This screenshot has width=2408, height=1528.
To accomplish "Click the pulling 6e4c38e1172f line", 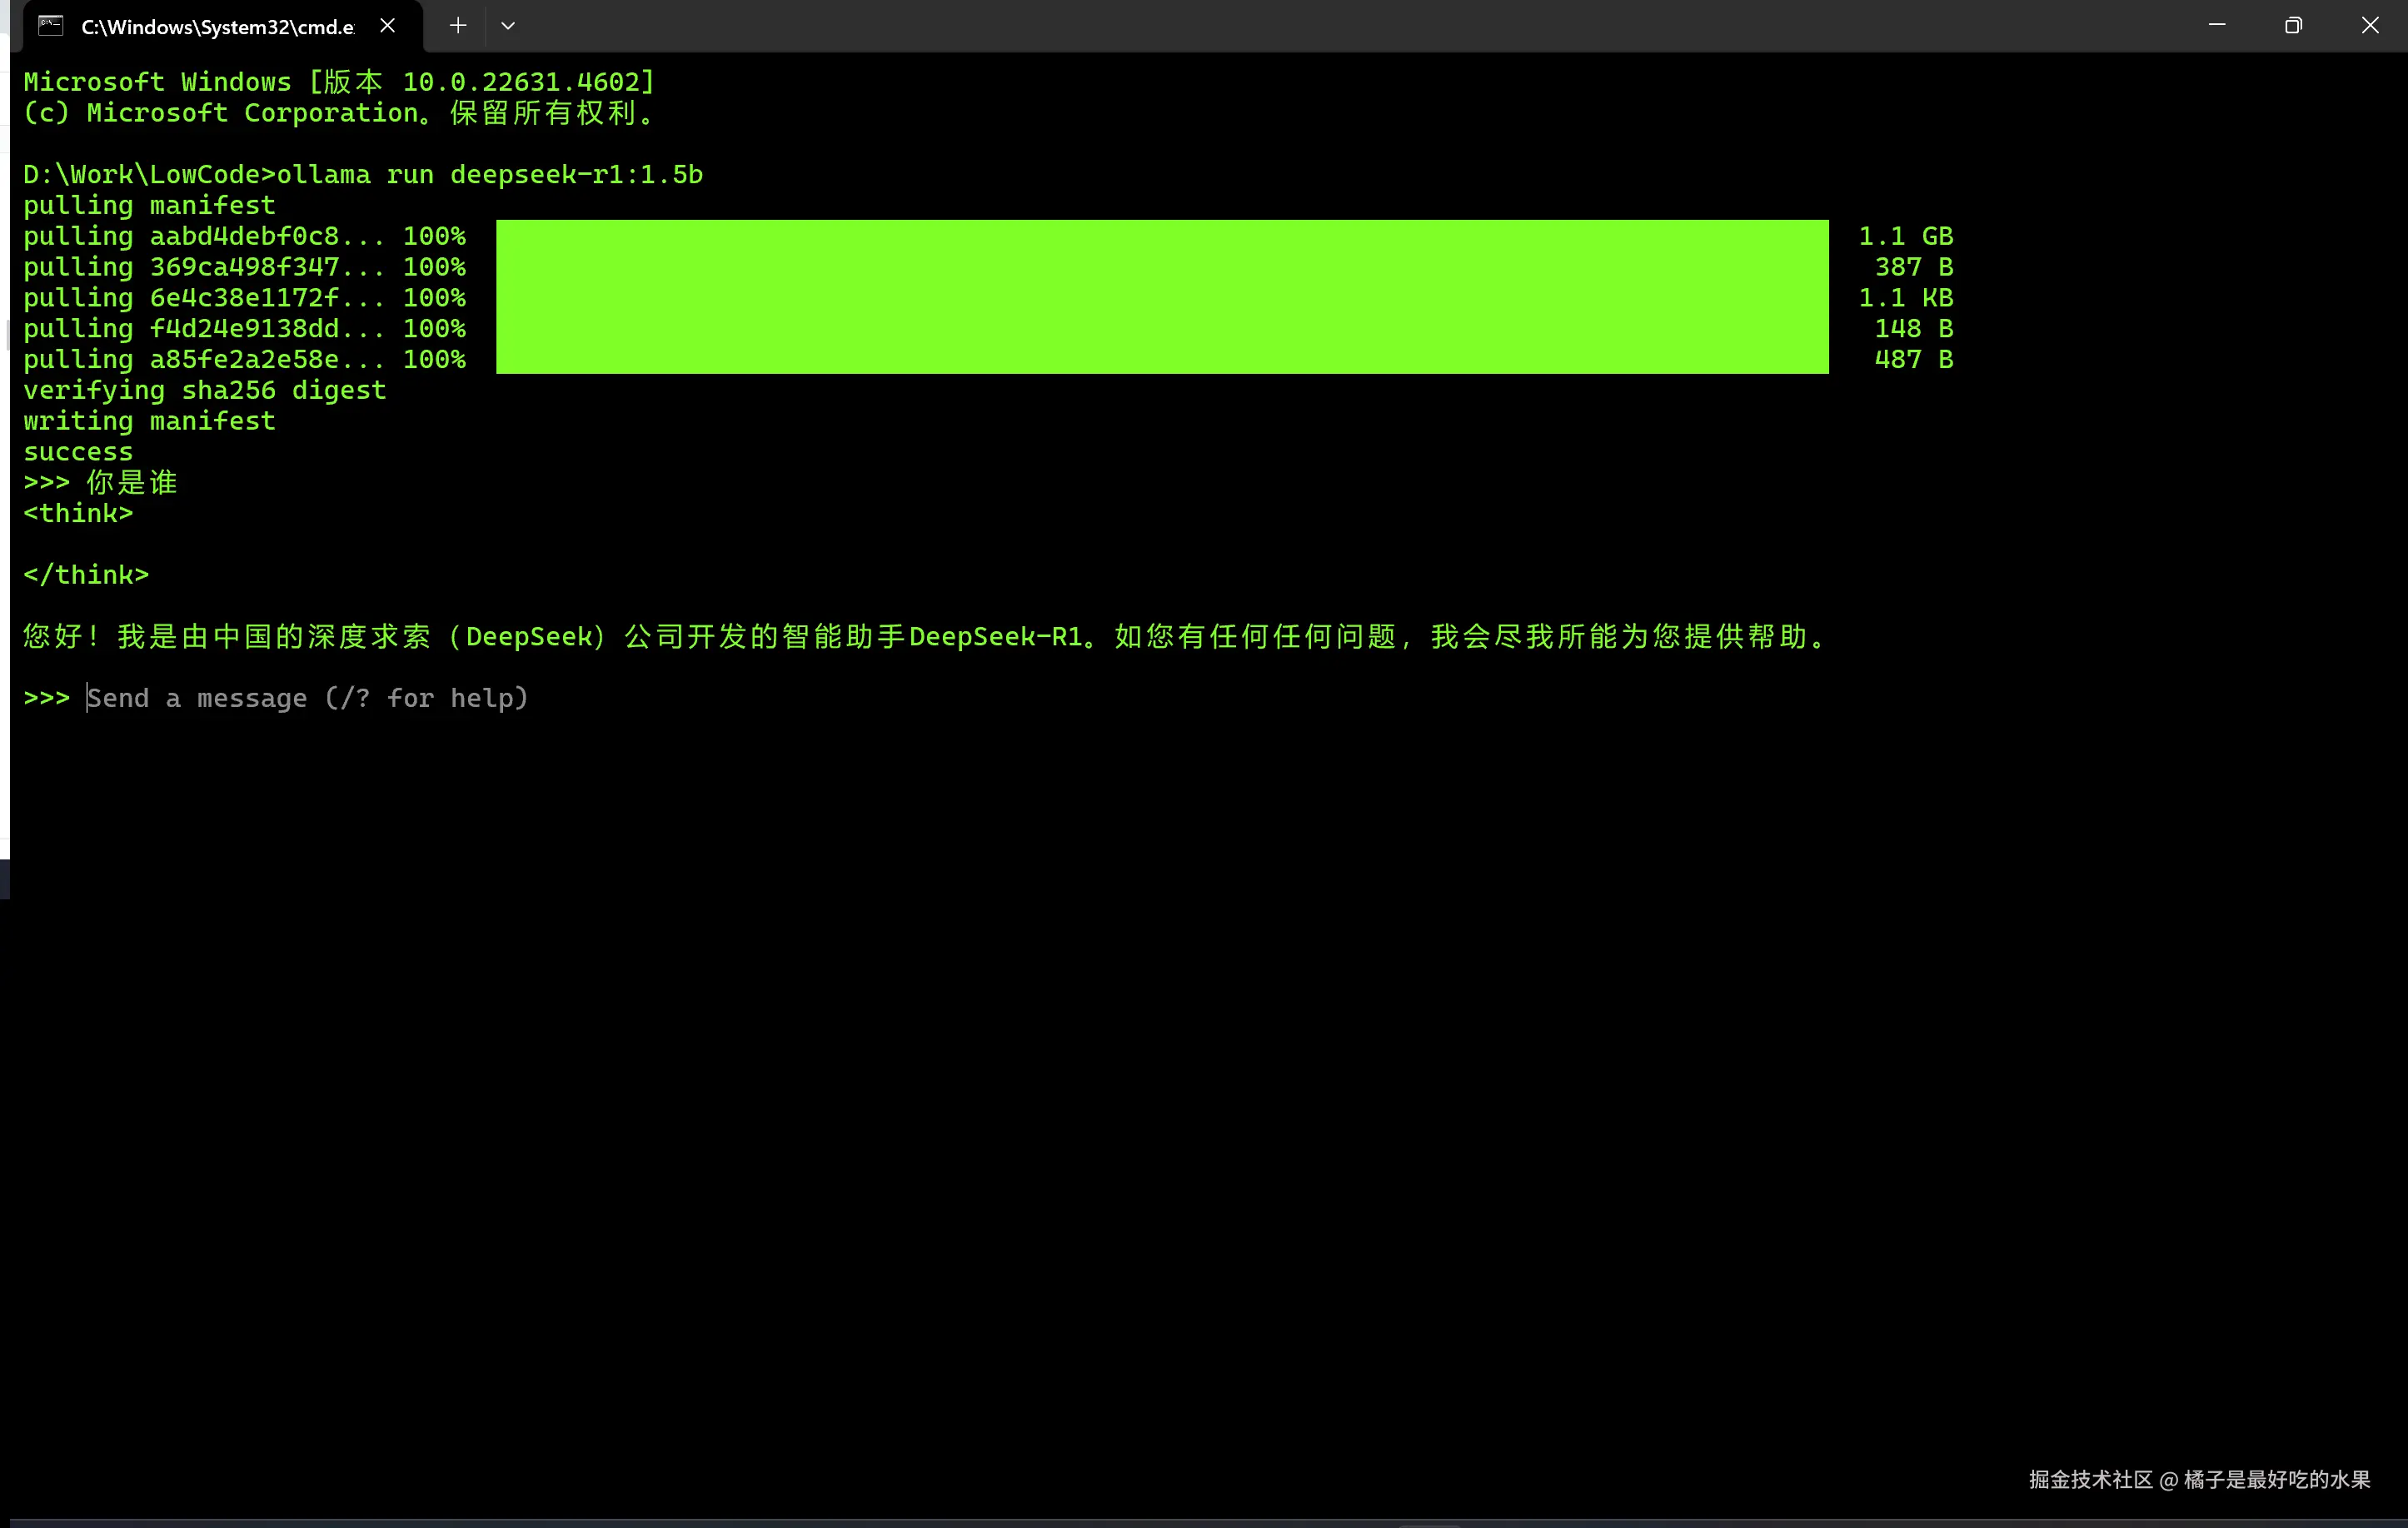I will click(245, 298).
